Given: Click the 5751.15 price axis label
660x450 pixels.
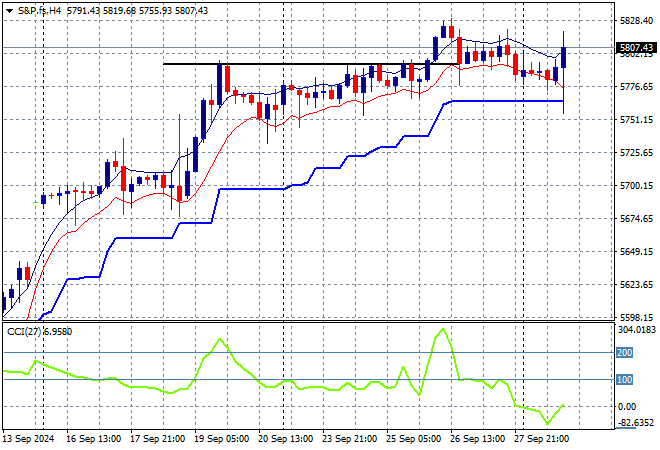Looking at the screenshot, I should (636, 120).
